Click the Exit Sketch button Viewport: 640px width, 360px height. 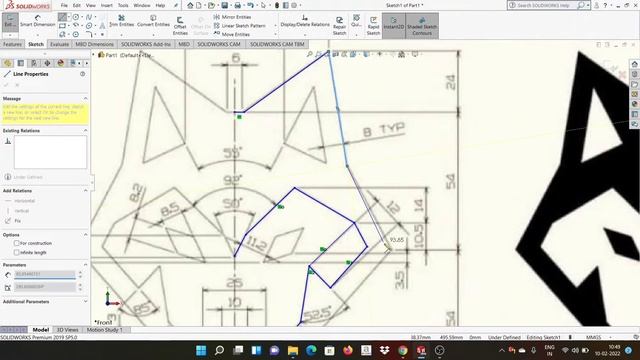click(x=10, y=22)
